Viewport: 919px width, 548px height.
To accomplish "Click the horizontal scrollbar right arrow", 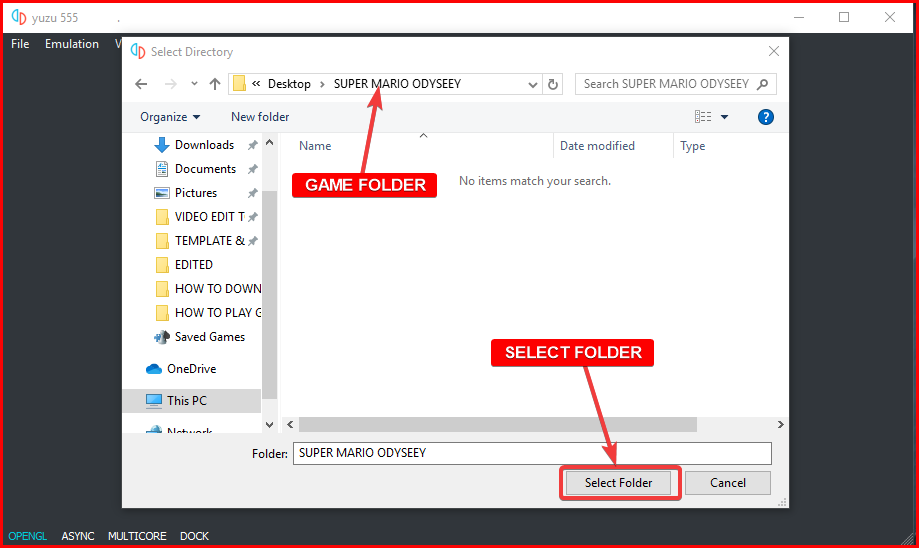I will (x=780, y=424).
